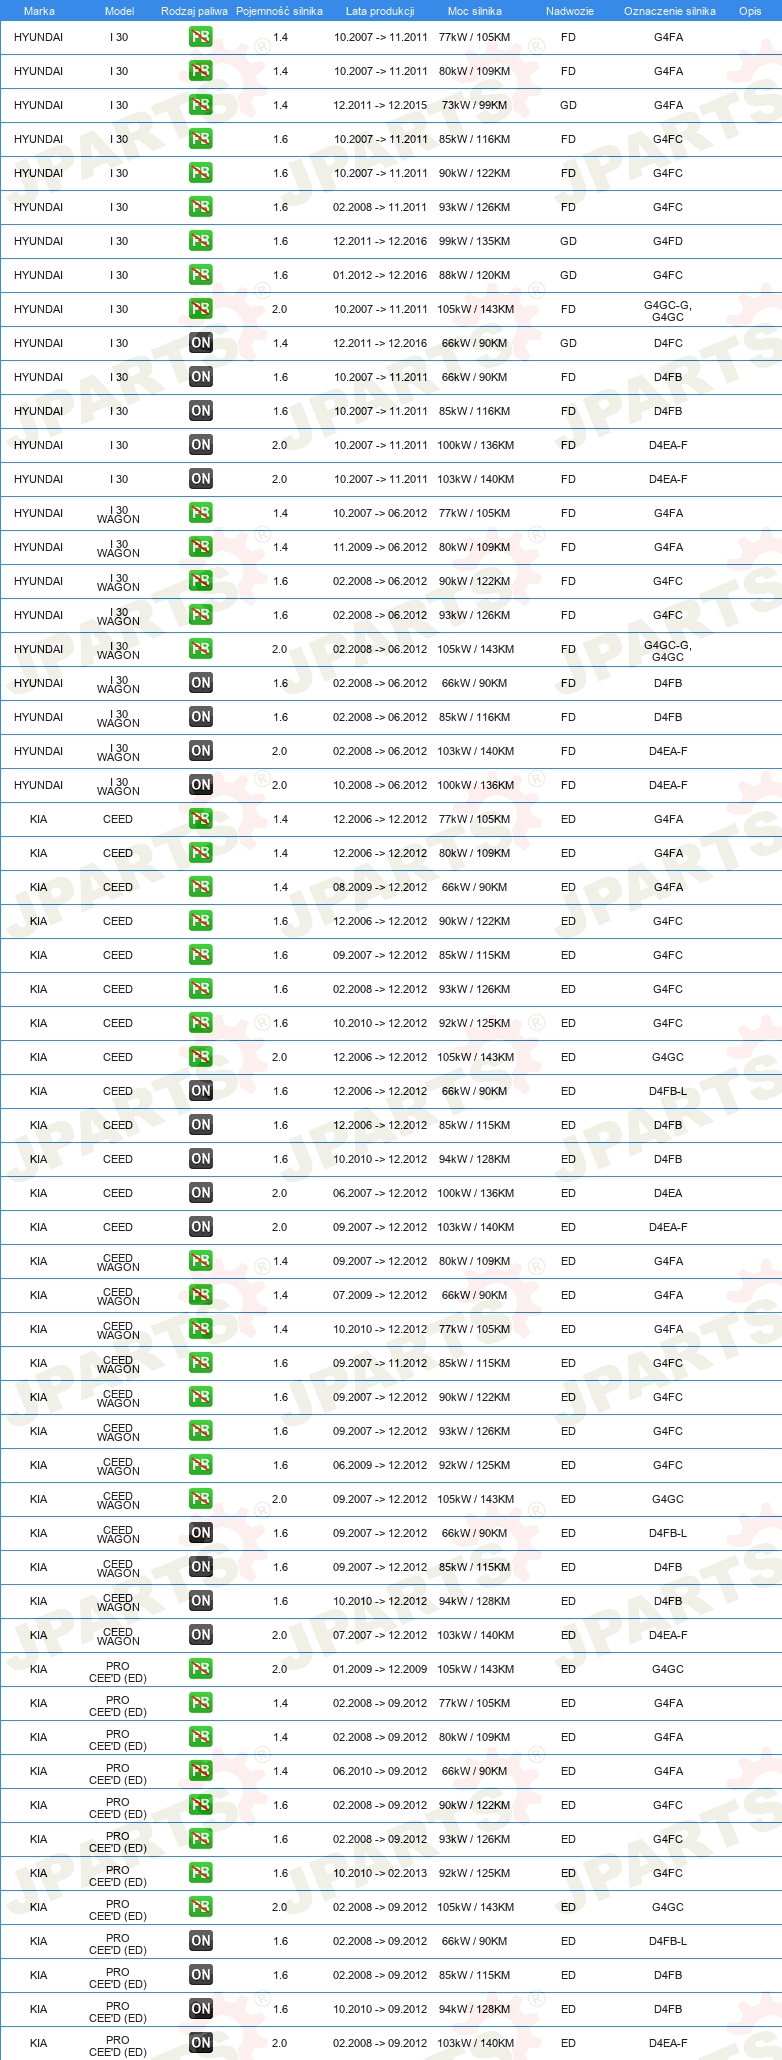
Task: Click the PB icon in PRO CEE'D 06.2010 row
Action: coord(200,1771)
